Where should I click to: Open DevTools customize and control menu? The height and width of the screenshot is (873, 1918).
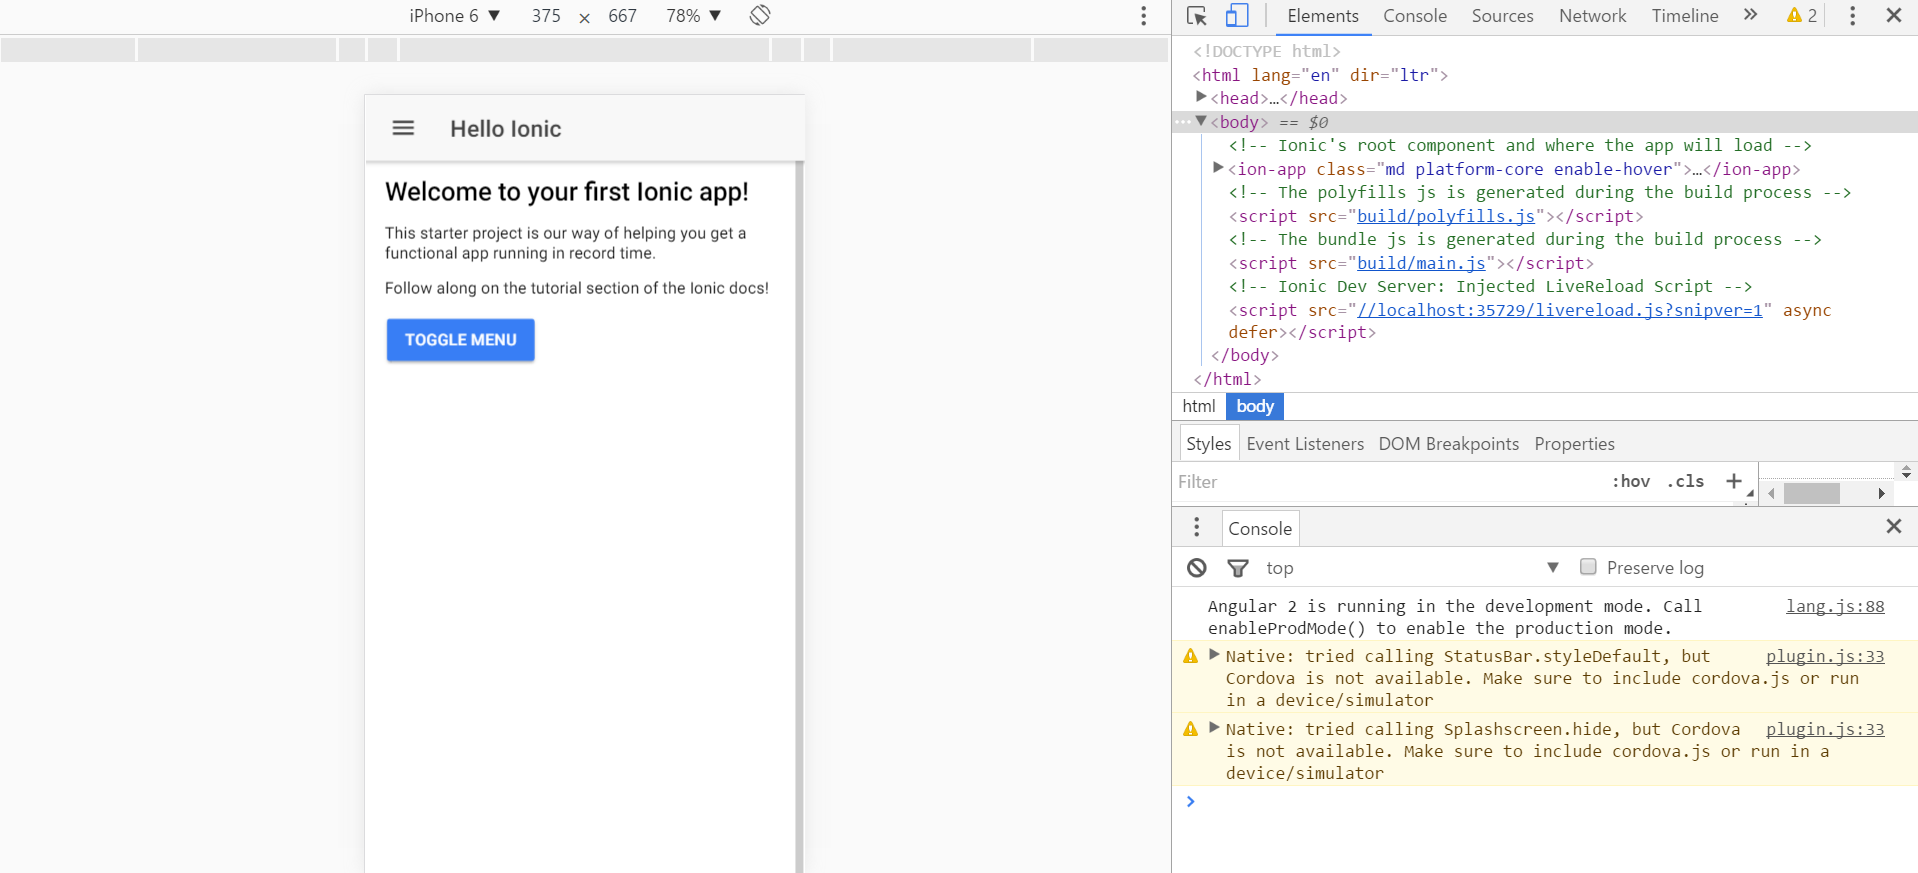[x=1852, y=16]
